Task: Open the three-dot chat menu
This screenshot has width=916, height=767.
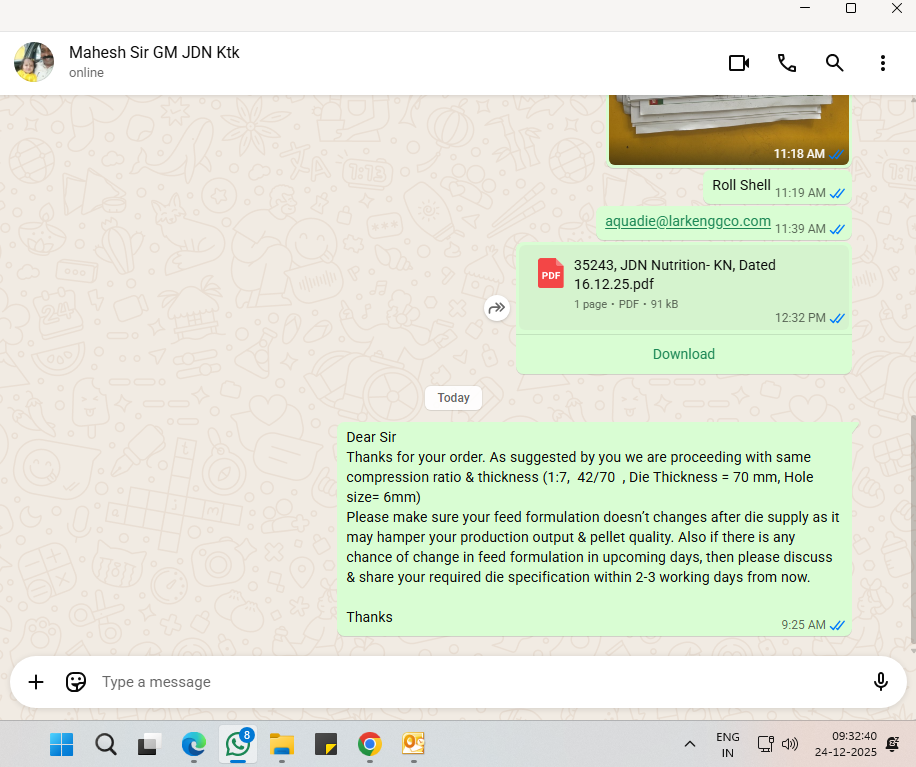Action: 883,63
